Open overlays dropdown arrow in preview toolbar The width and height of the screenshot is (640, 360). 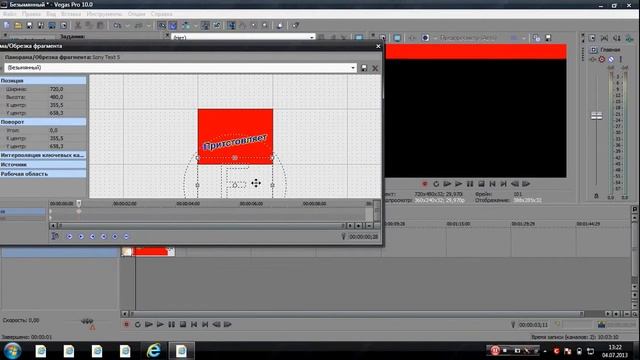click(524, 38)
